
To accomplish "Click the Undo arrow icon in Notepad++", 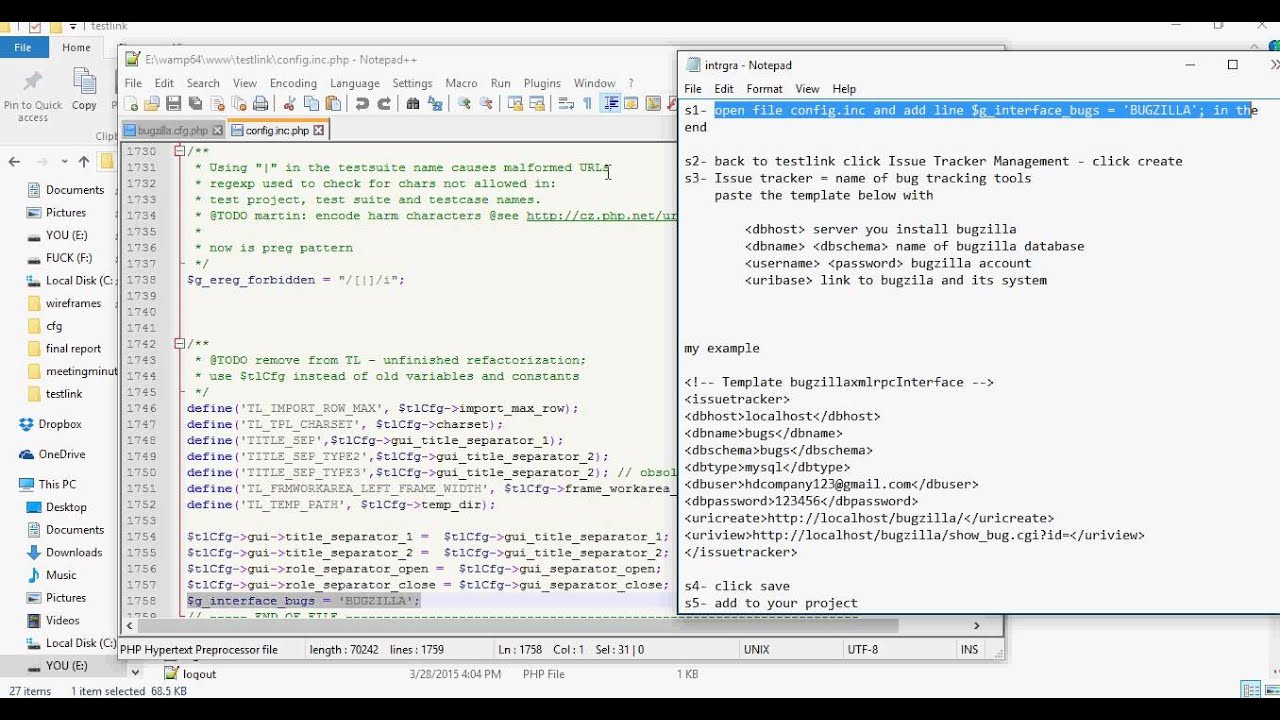I will point(362,103).
